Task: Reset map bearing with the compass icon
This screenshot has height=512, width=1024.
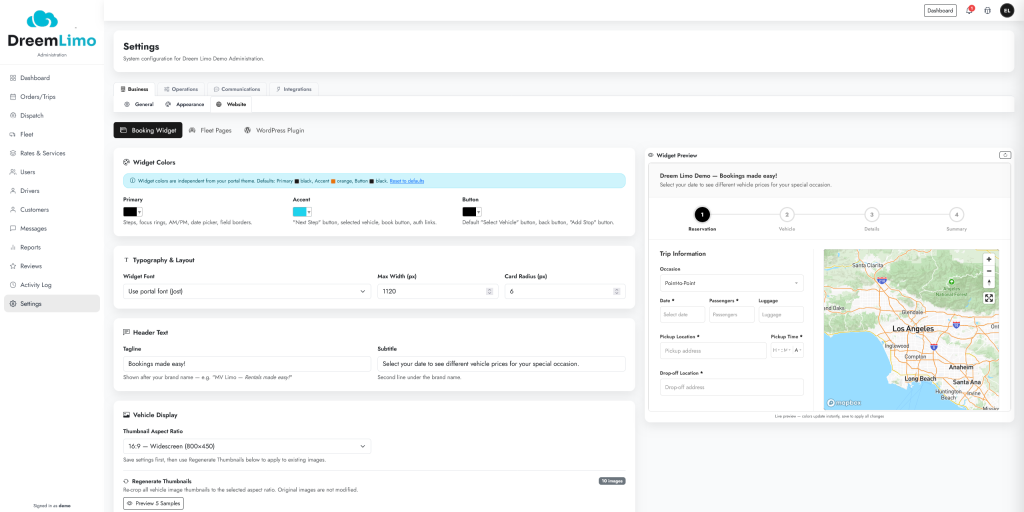Action: [989, 283]
